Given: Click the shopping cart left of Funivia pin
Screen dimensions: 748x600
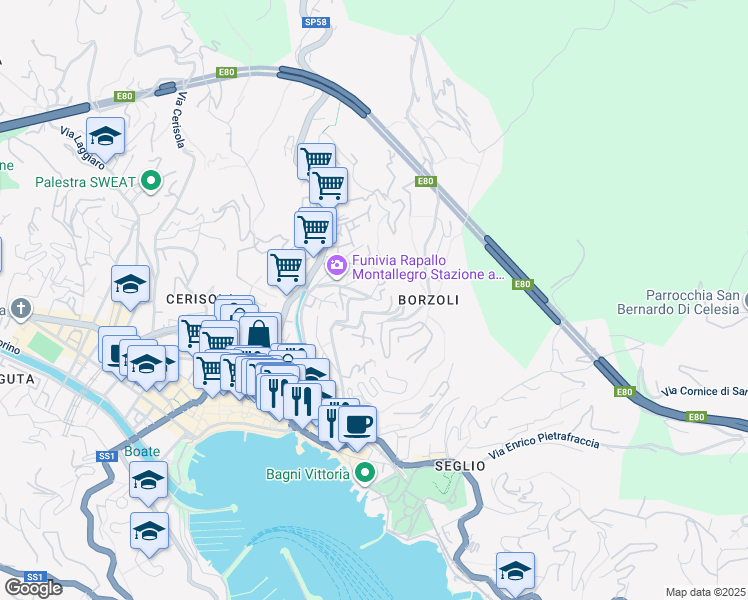Looking at the screenshot, I should click(286, 269).
